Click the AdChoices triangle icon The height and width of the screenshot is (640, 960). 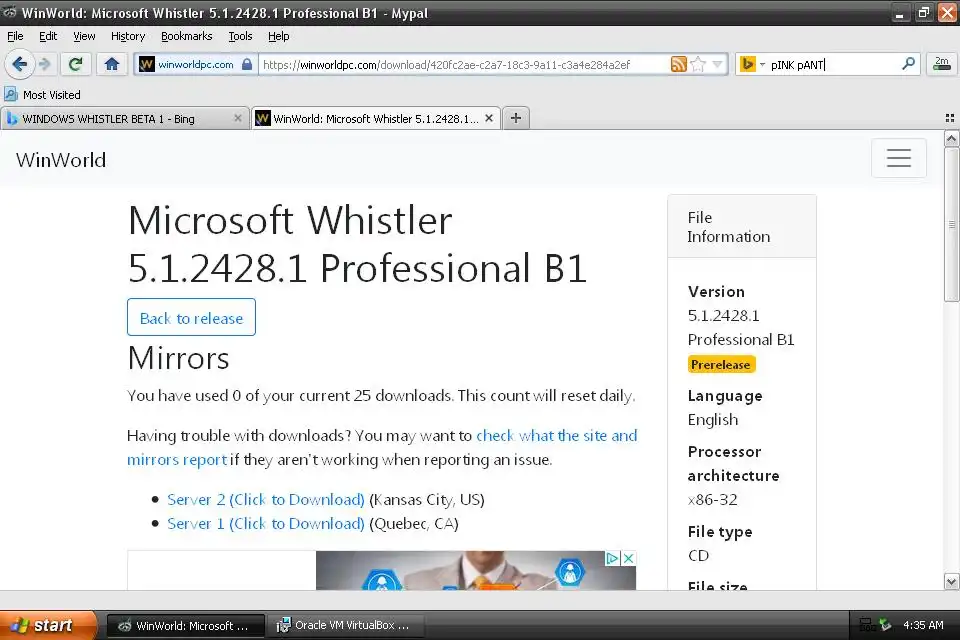pyautogui.click(x=612, y=558)
